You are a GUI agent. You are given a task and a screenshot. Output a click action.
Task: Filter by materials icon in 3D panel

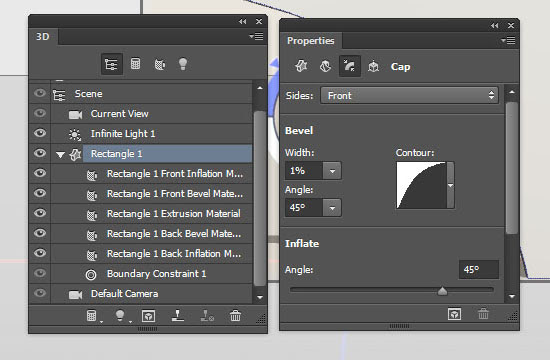coord(160,64)
